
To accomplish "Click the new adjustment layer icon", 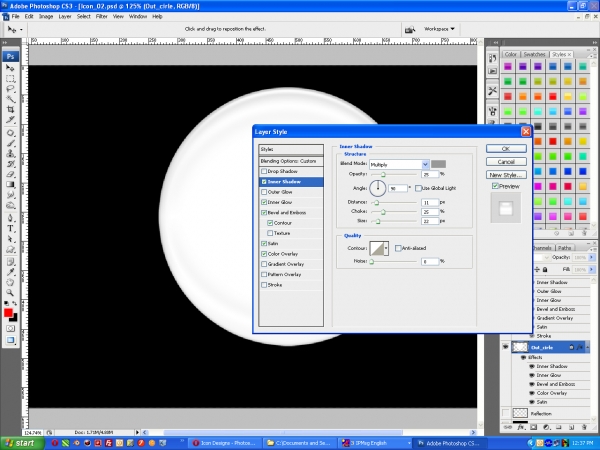I will (x=546, y=427).
